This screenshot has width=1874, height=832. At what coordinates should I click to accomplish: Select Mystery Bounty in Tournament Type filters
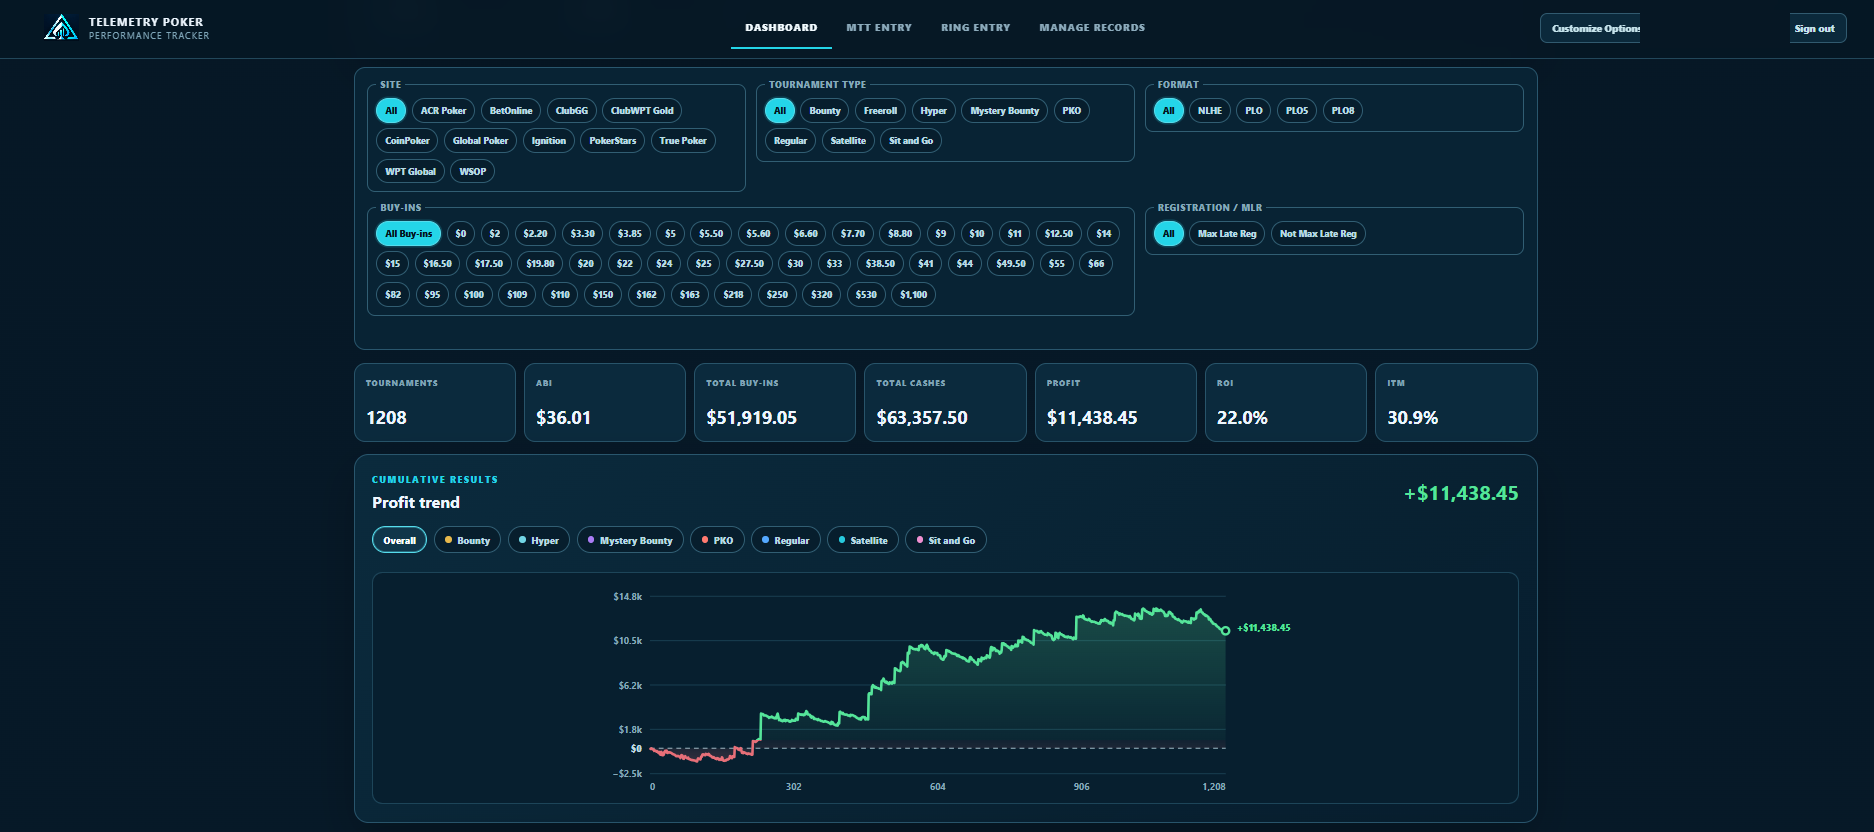pyautogui.click(x=1005, y=111)
